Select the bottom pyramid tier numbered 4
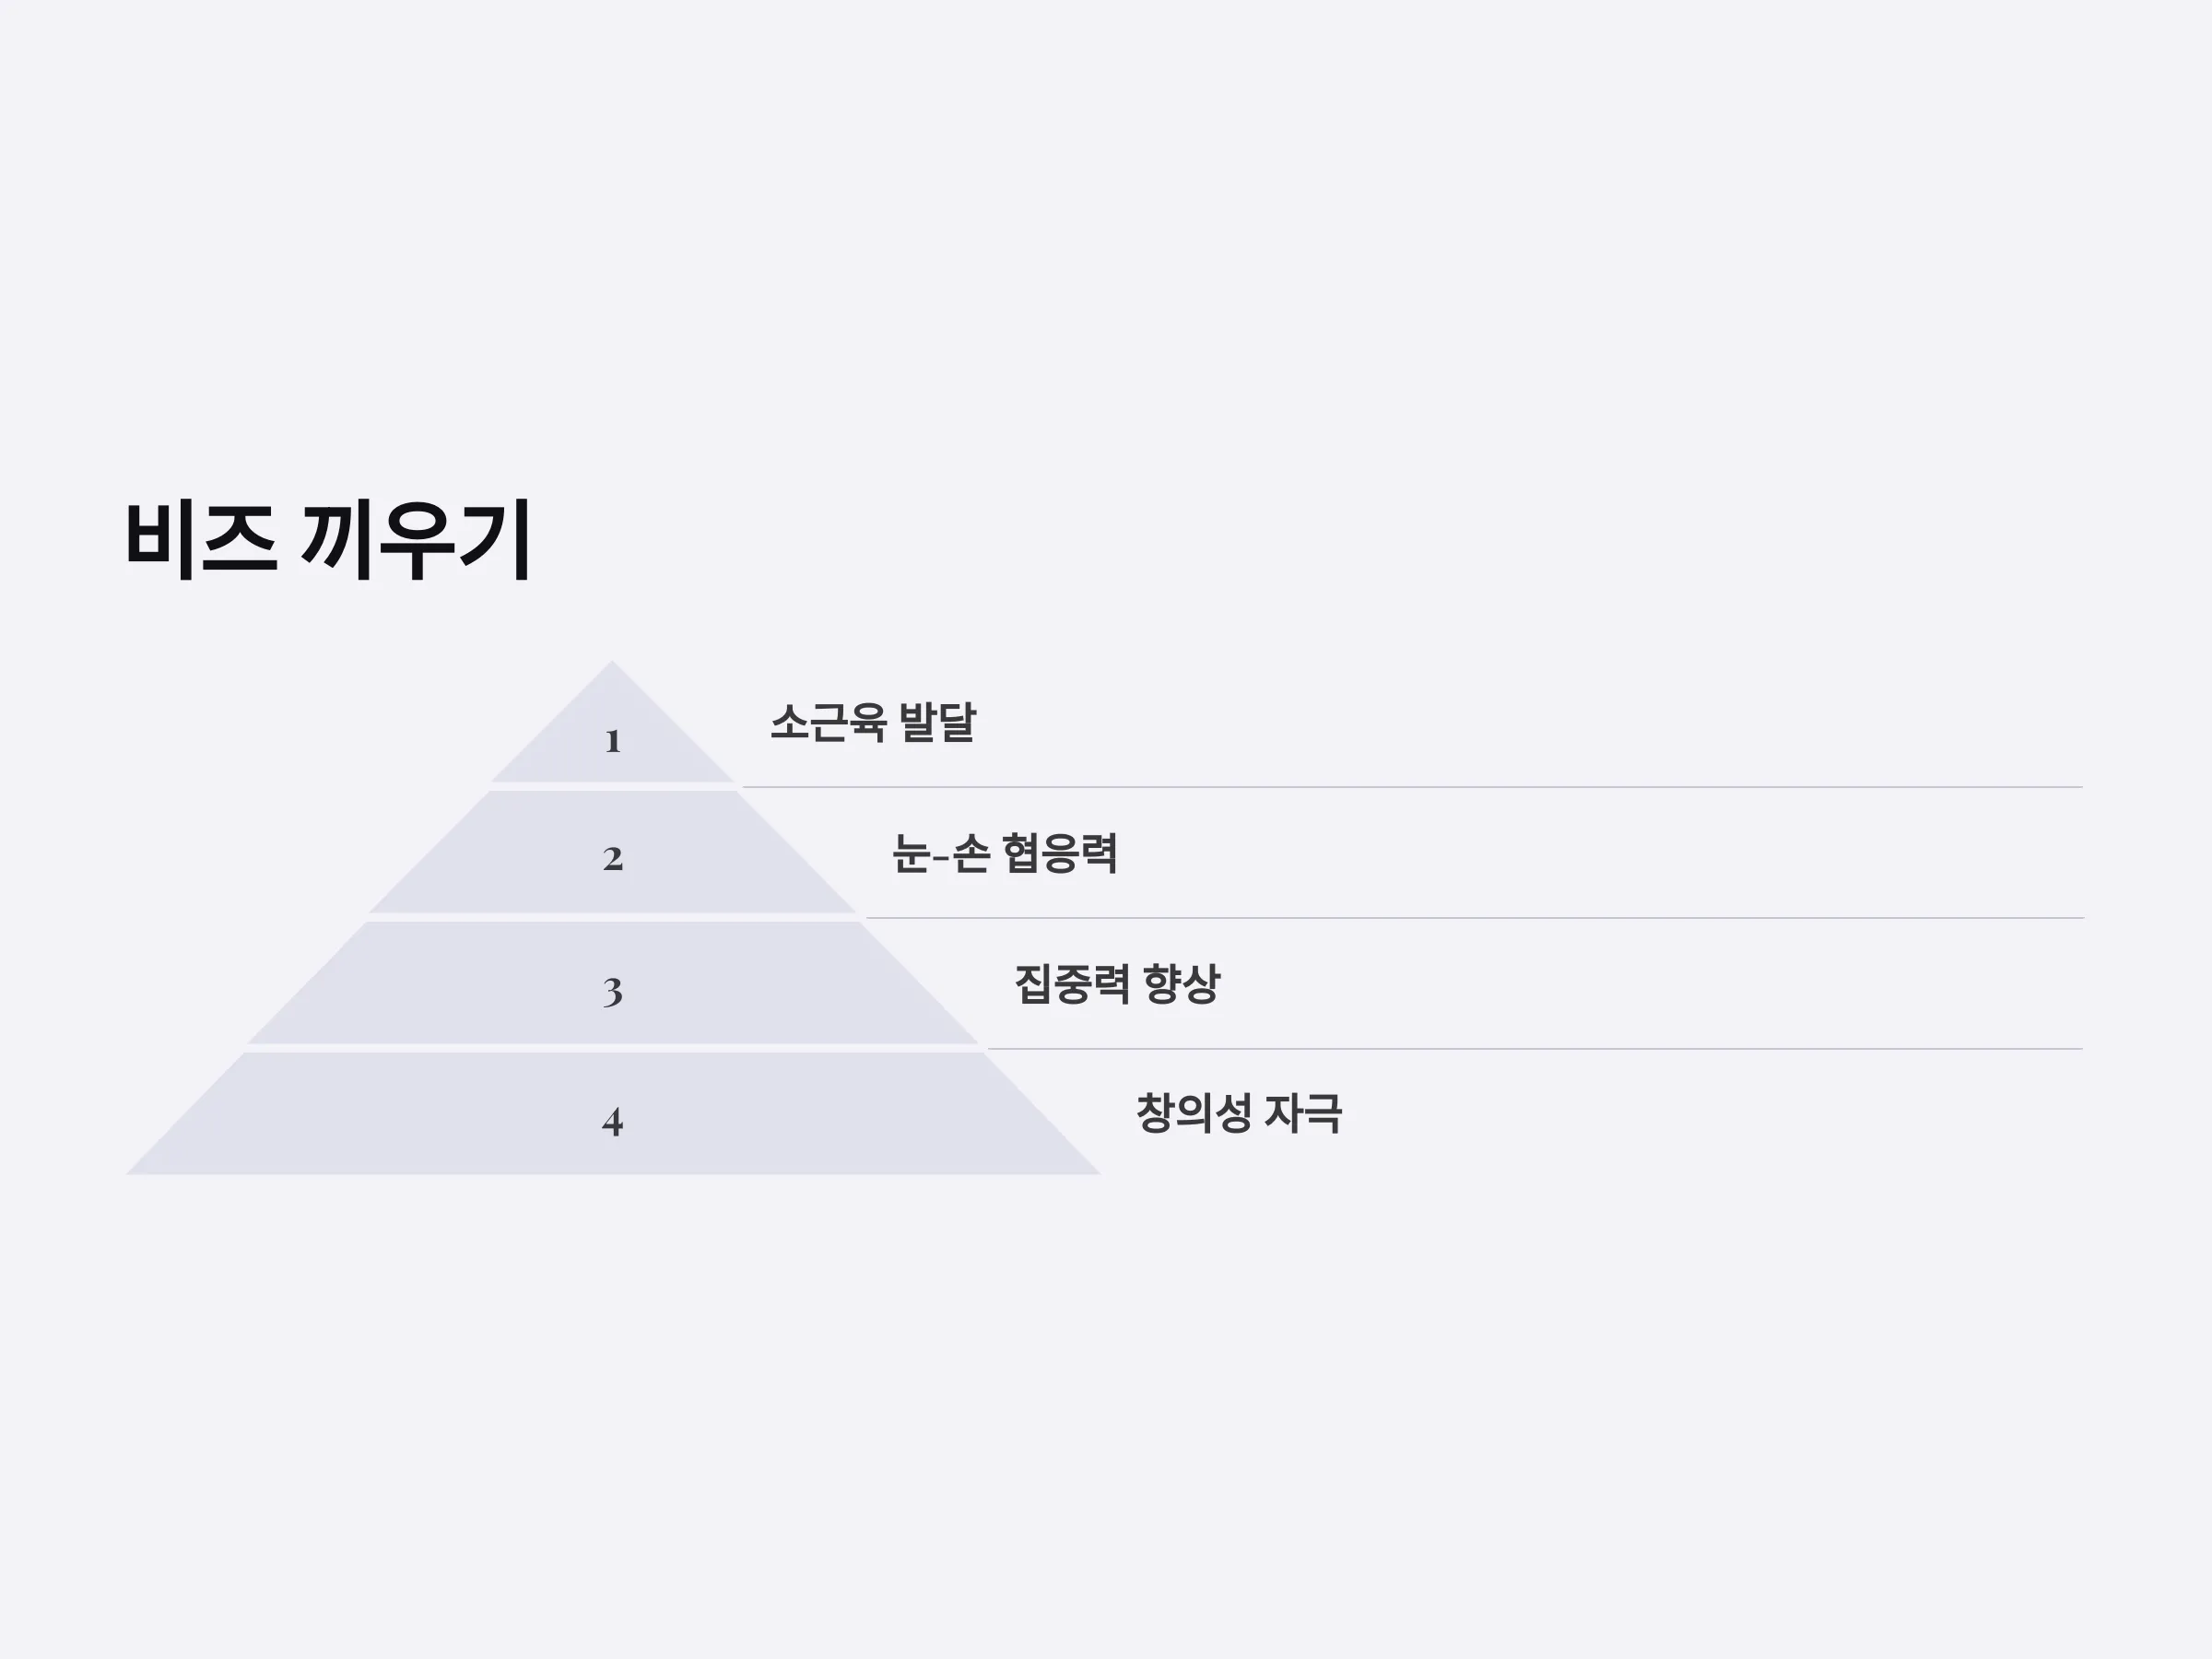Image resolution: width=2212 pixels, height=1659 pixels. tap(612, 1114)
